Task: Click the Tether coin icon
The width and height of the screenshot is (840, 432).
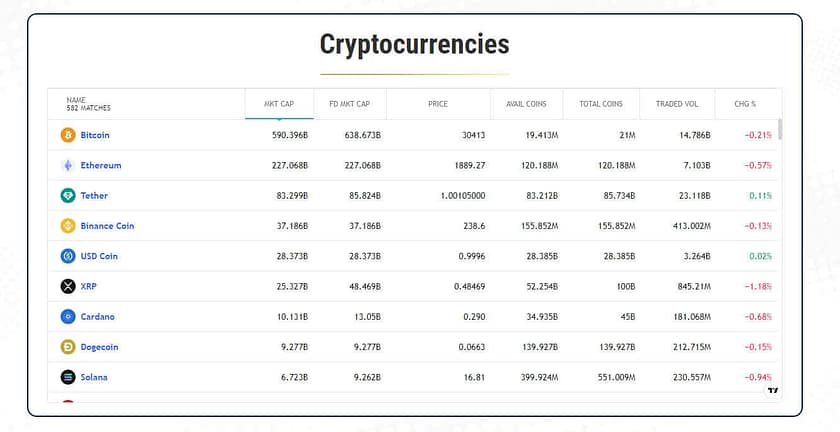Action: (68, 196)
